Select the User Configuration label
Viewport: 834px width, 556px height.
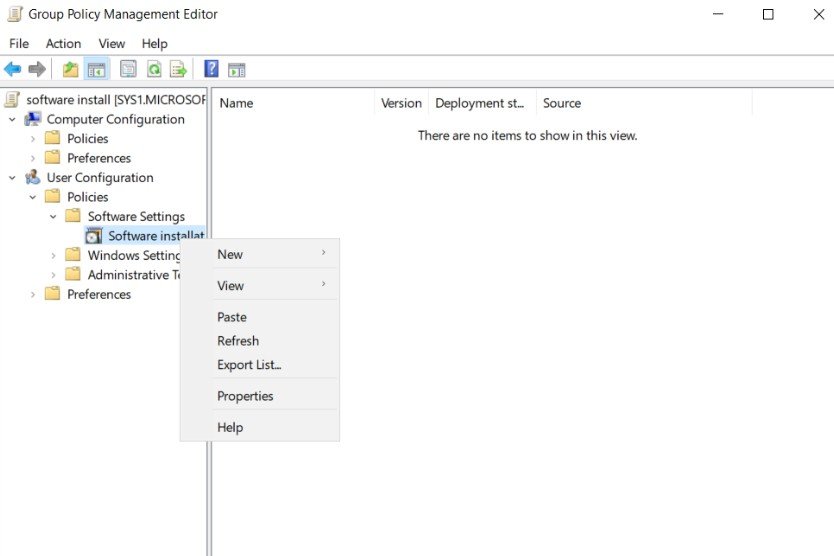coord(100,178)
